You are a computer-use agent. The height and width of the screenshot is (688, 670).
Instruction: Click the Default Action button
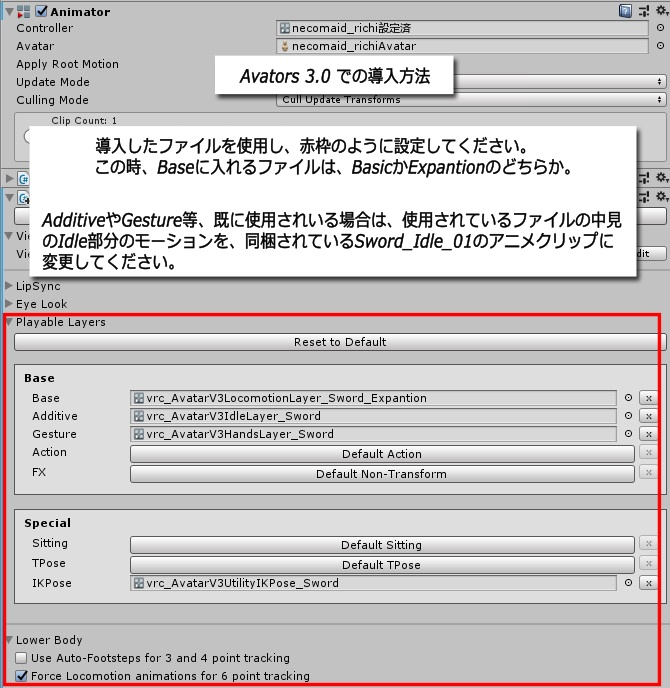coord(382,454)
